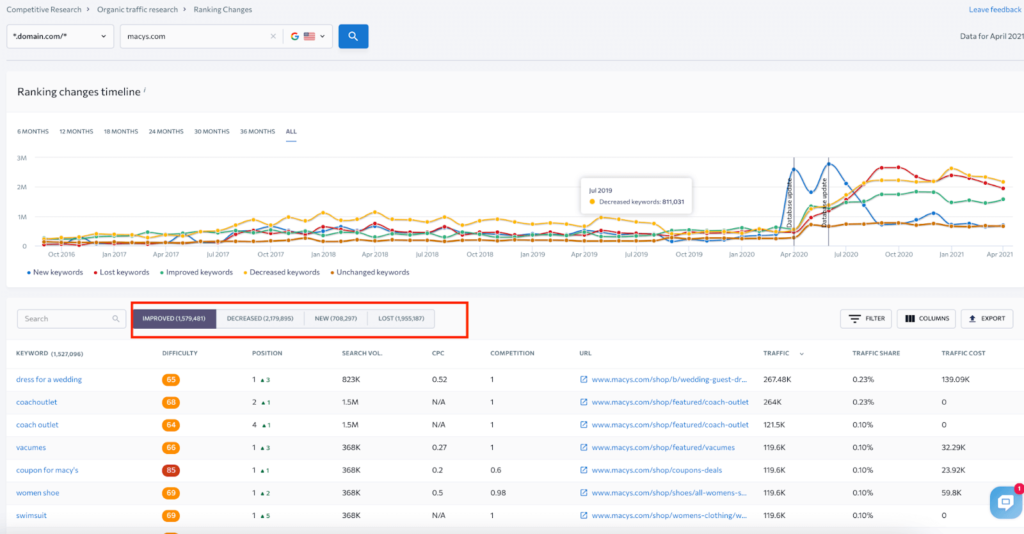
Task: Select the 36 MONTHS time range
Action: (257, 131)
